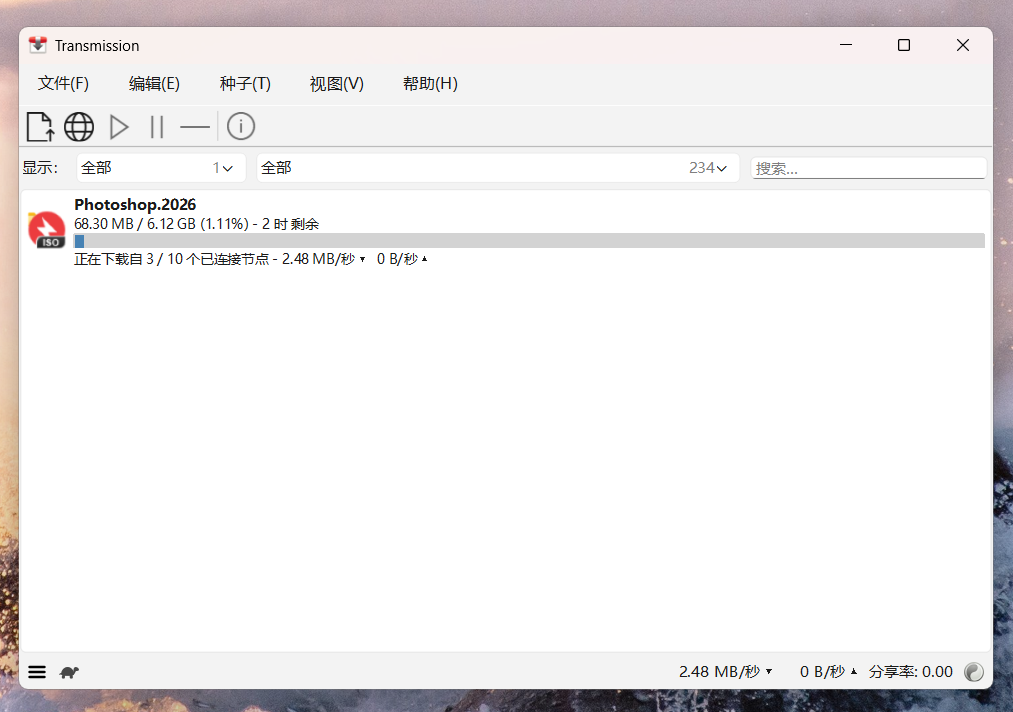Toggle turtle speed limit mode
The image size is (1013, 712).
(x=69, y=672)
